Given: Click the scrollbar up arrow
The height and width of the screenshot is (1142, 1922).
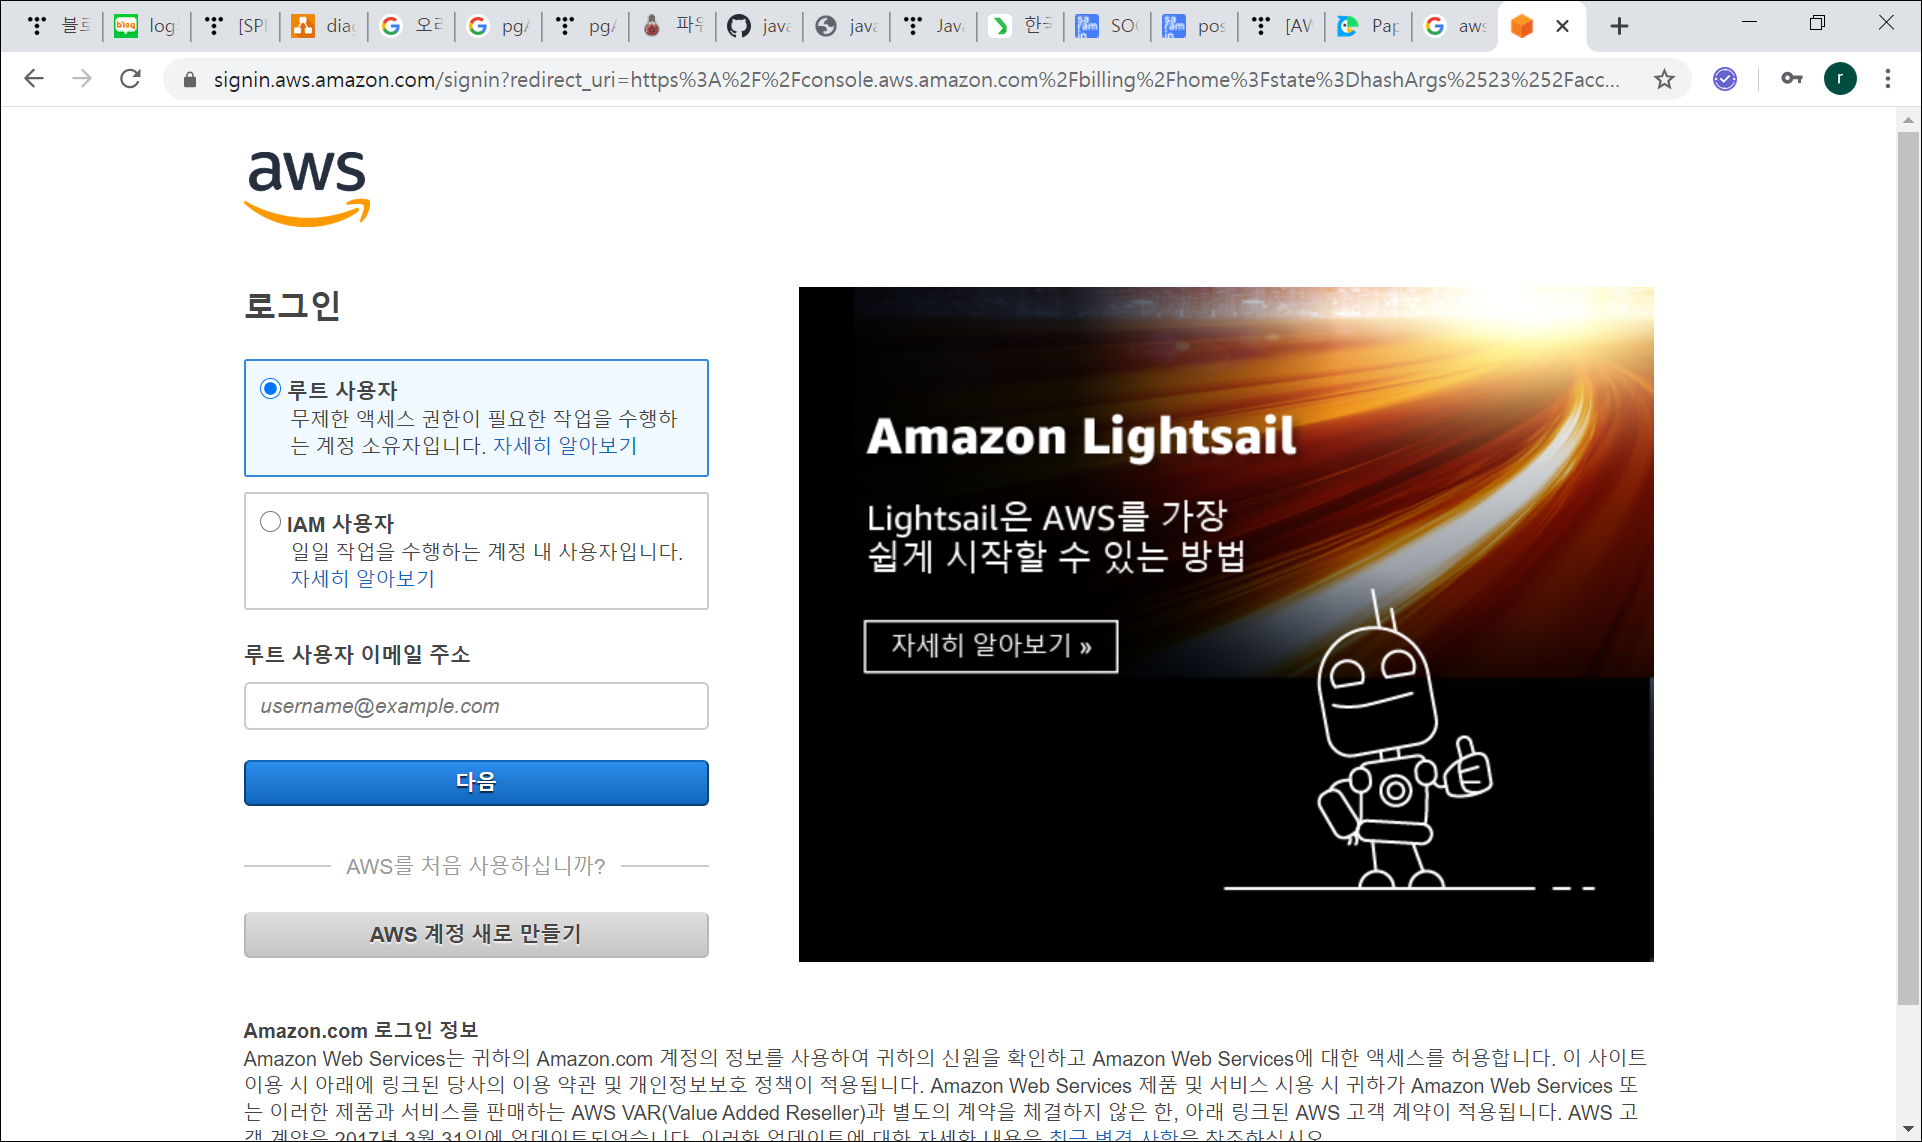Looking at the screenshot, I should (x=1908, y=120).
